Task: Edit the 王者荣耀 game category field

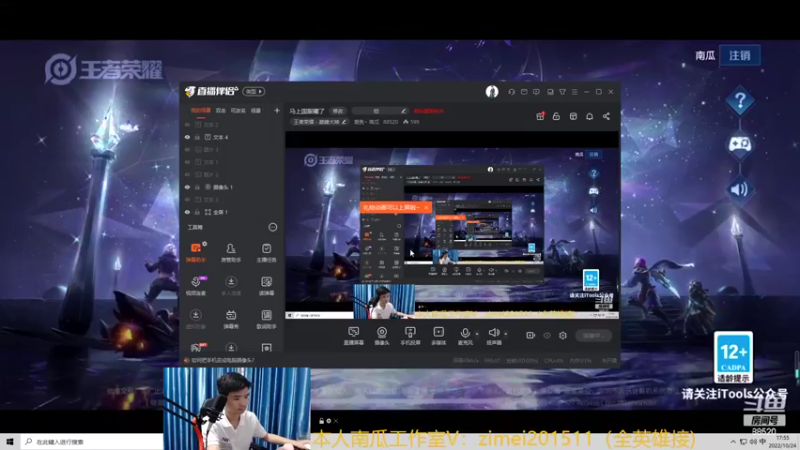Action: pos(319,122)
